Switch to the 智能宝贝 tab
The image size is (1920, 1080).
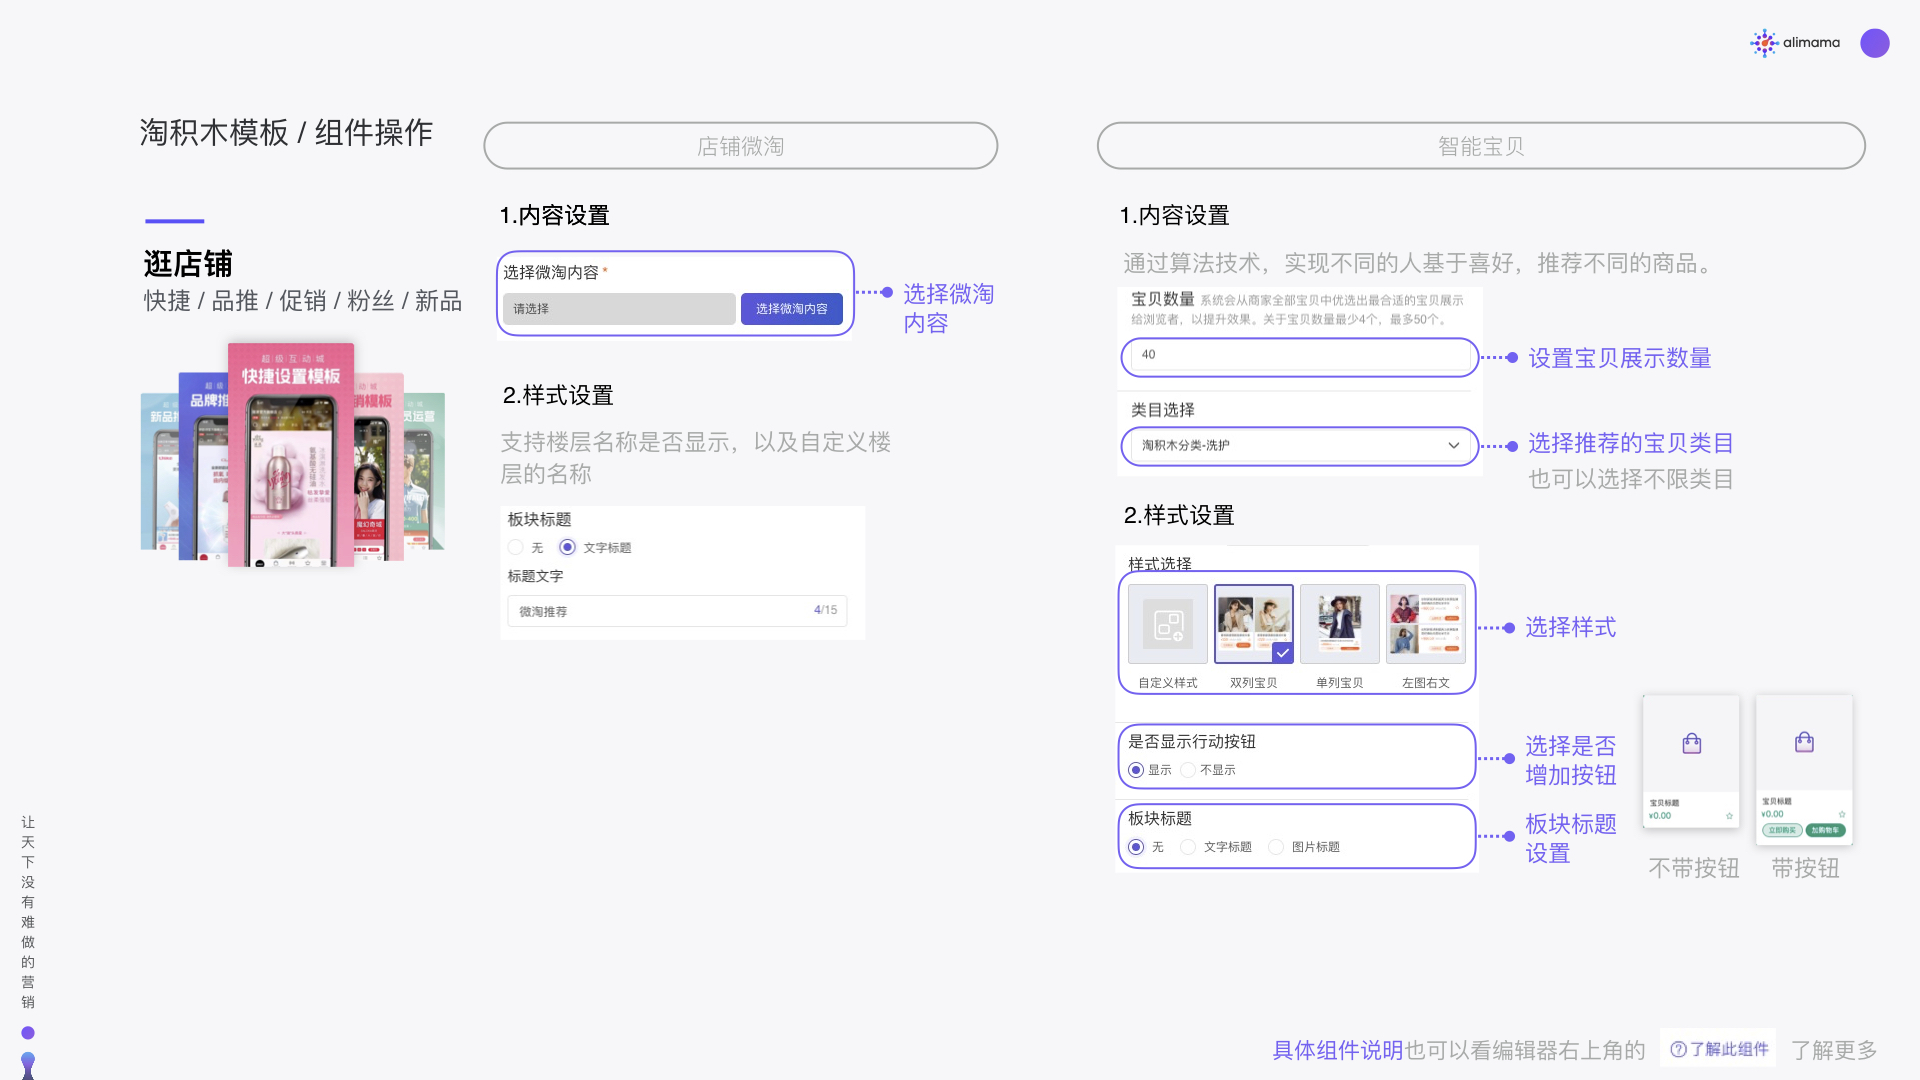[1479, 145]
